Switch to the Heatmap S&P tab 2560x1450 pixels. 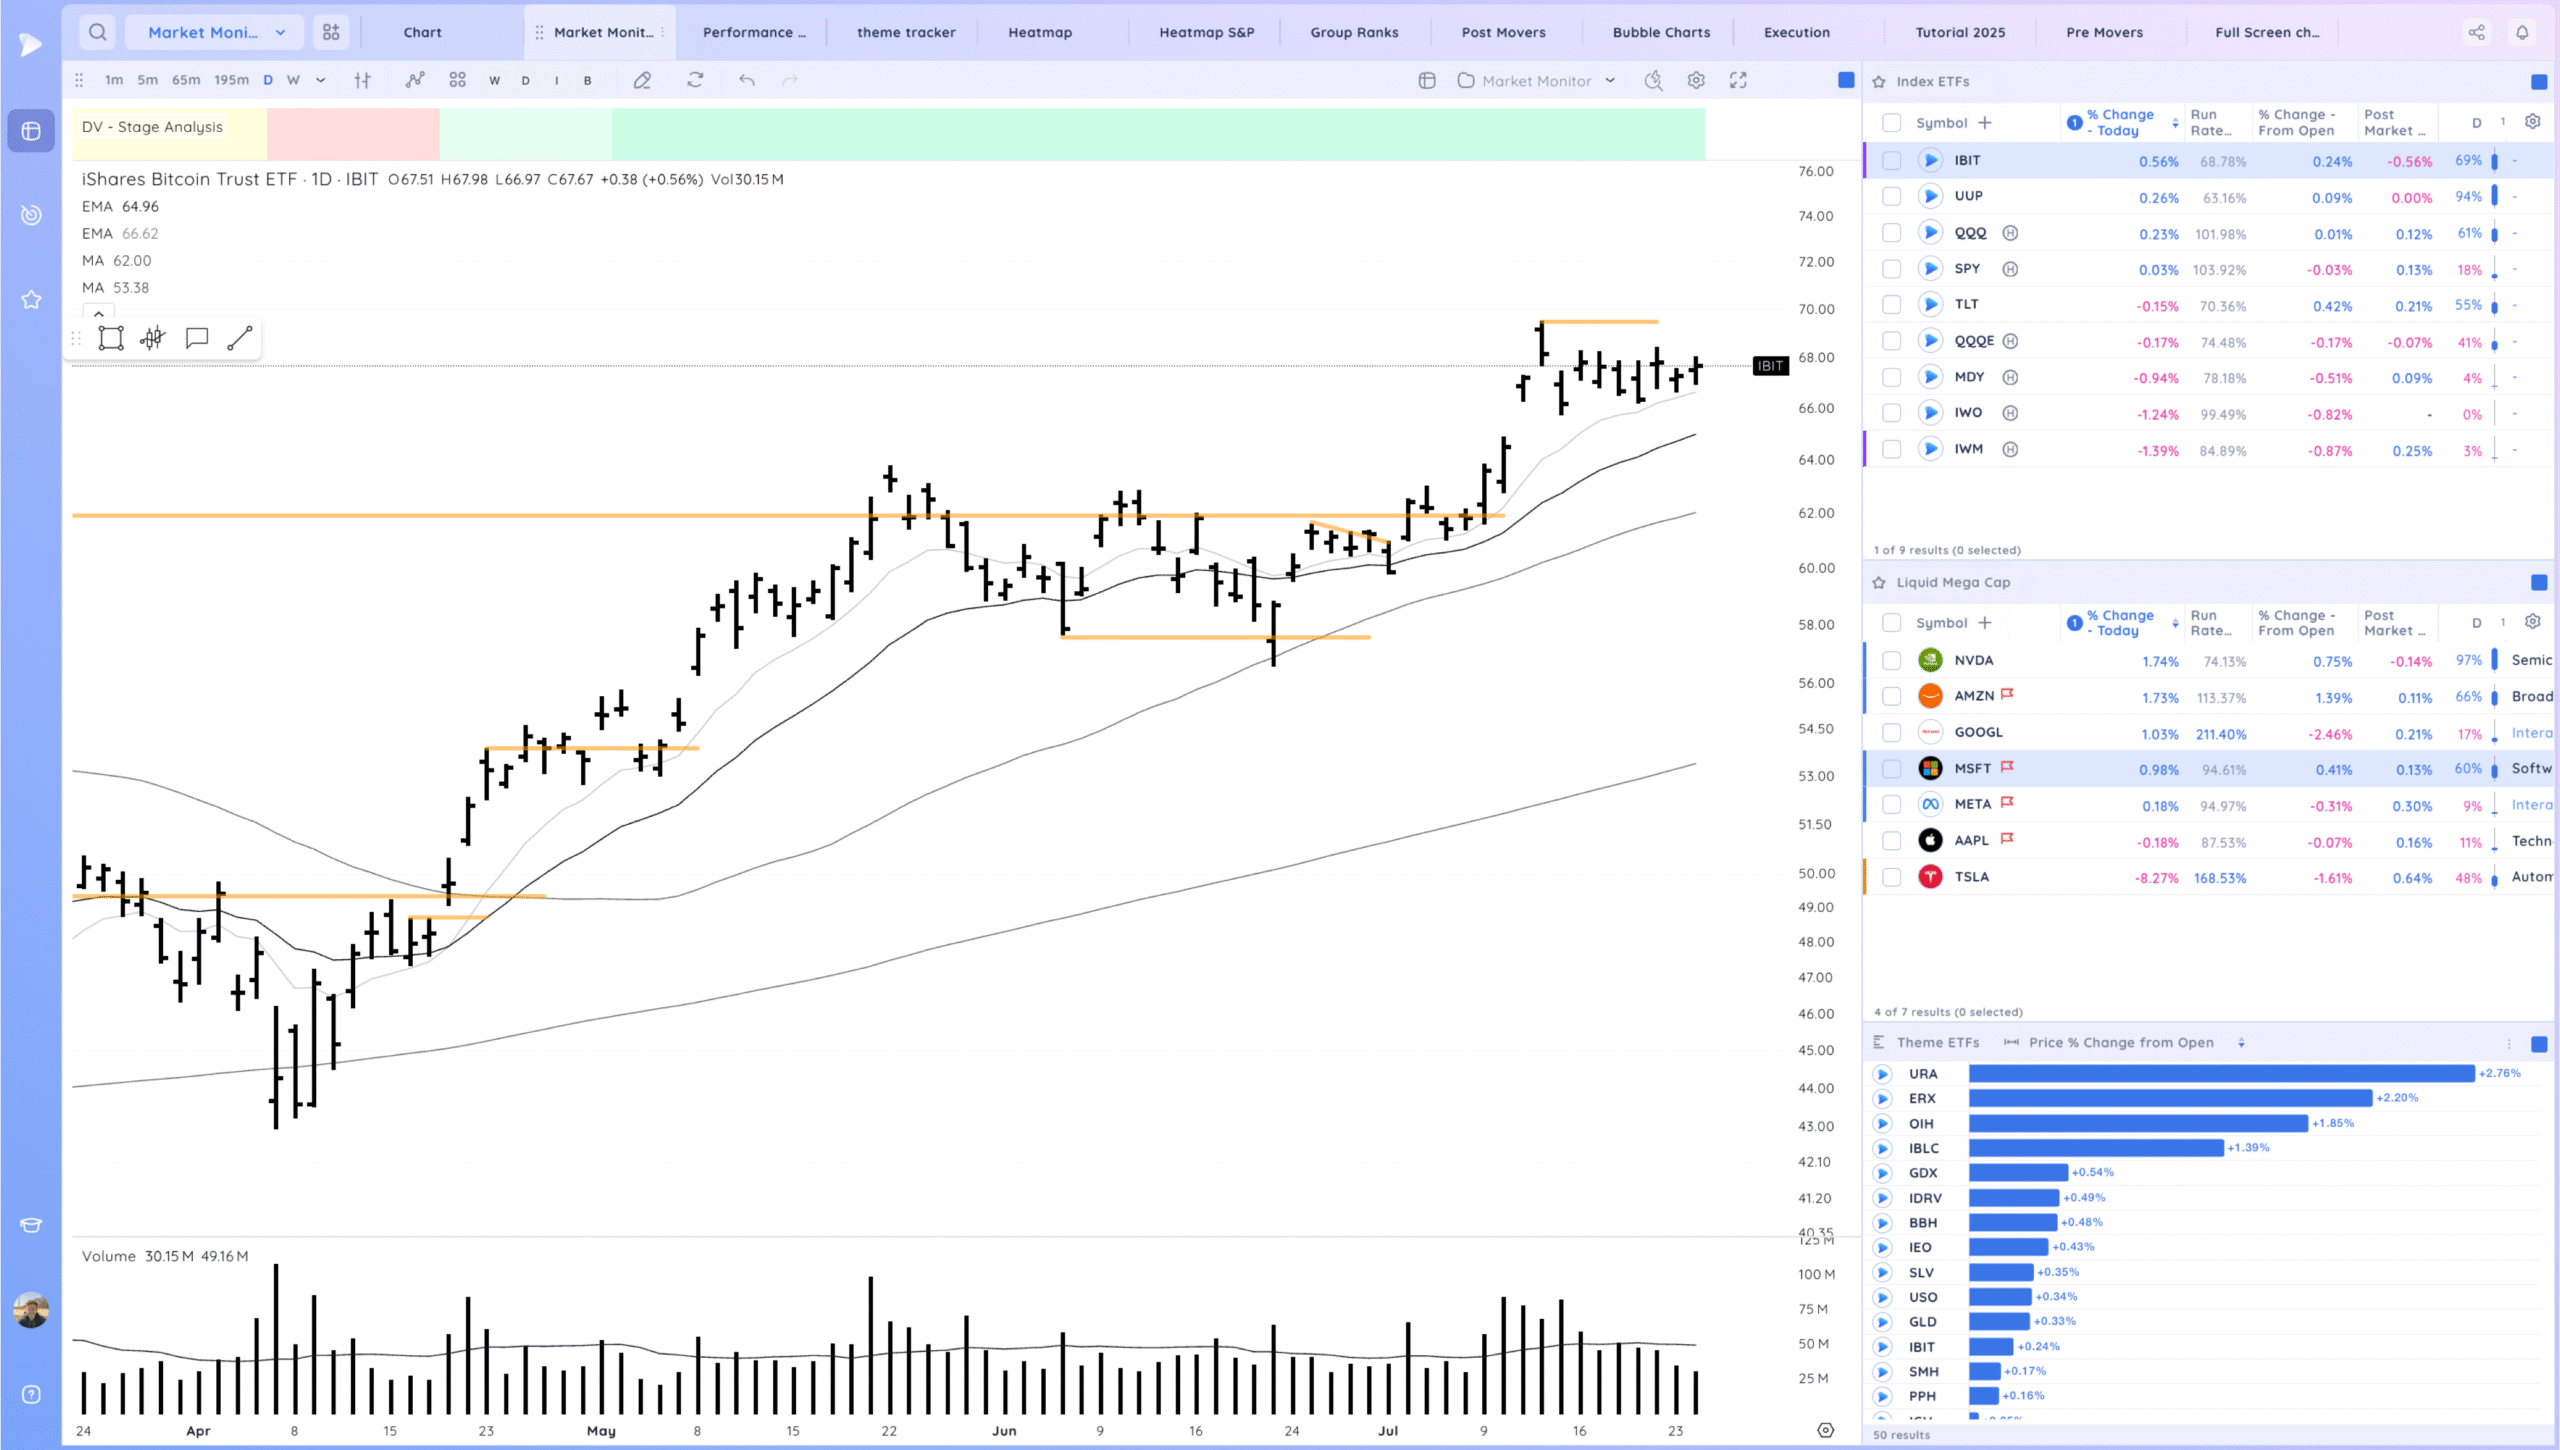pyautogui.click(x=1206, y=32)
